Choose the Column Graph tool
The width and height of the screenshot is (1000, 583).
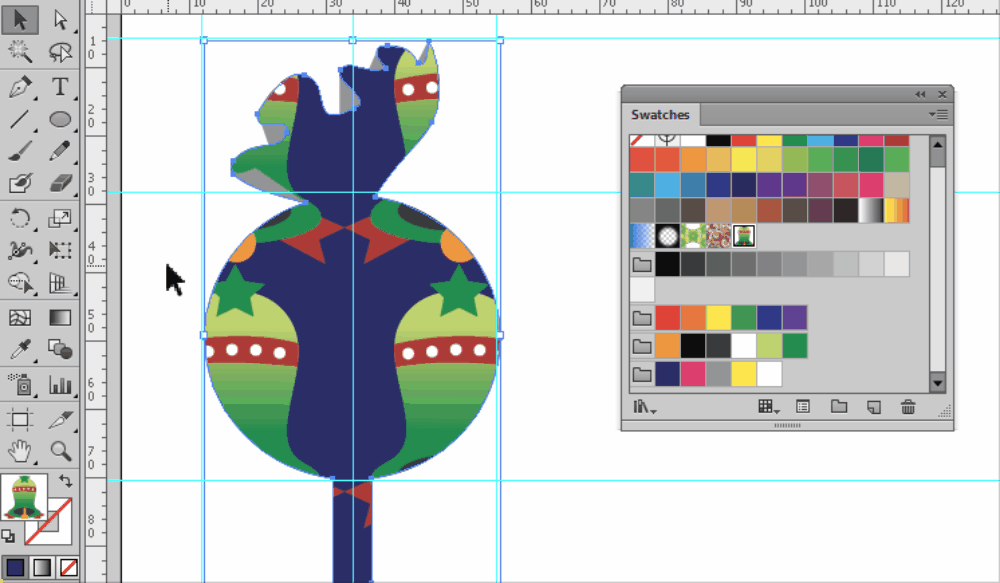pyautogui.click(x=60, y=384)
